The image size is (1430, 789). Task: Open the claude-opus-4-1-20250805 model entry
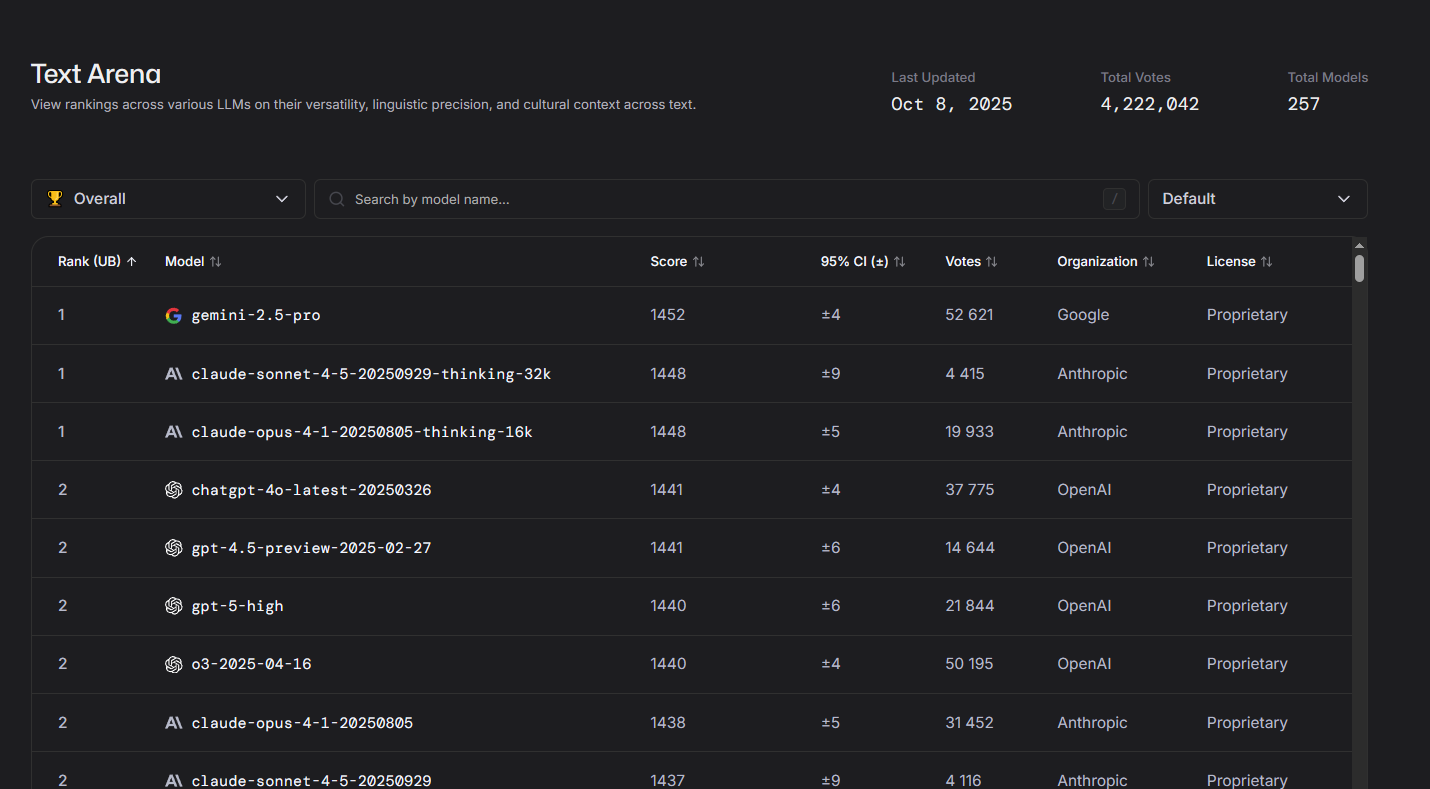coord(302,723)
